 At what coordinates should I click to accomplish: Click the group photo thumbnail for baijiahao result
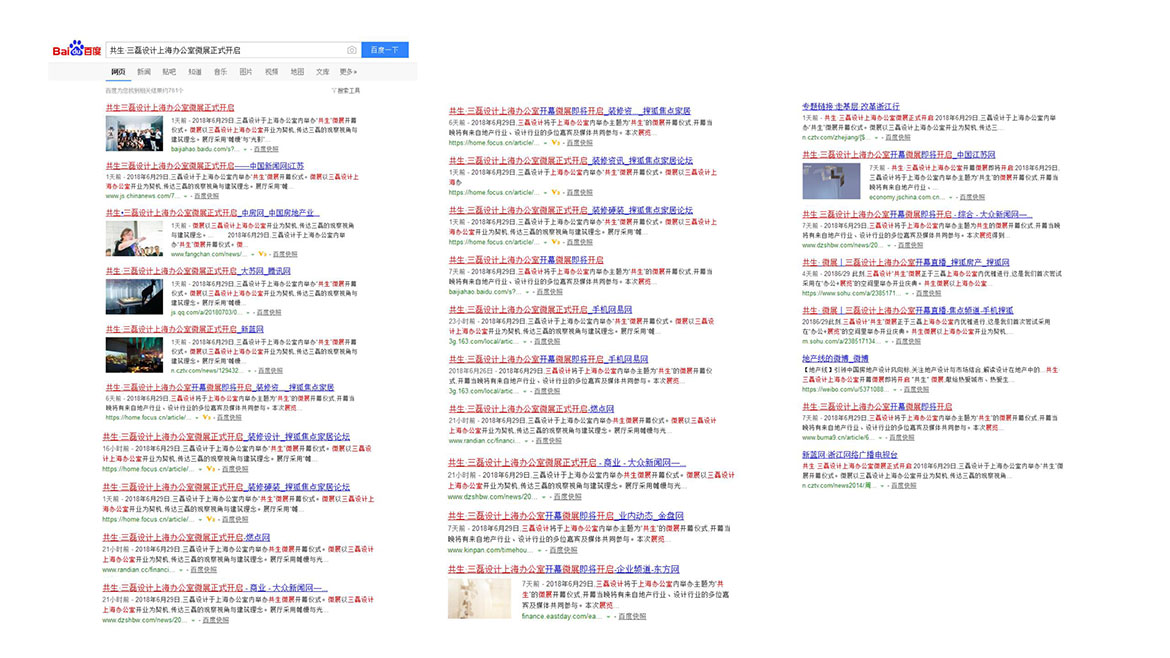click(134, 134)
